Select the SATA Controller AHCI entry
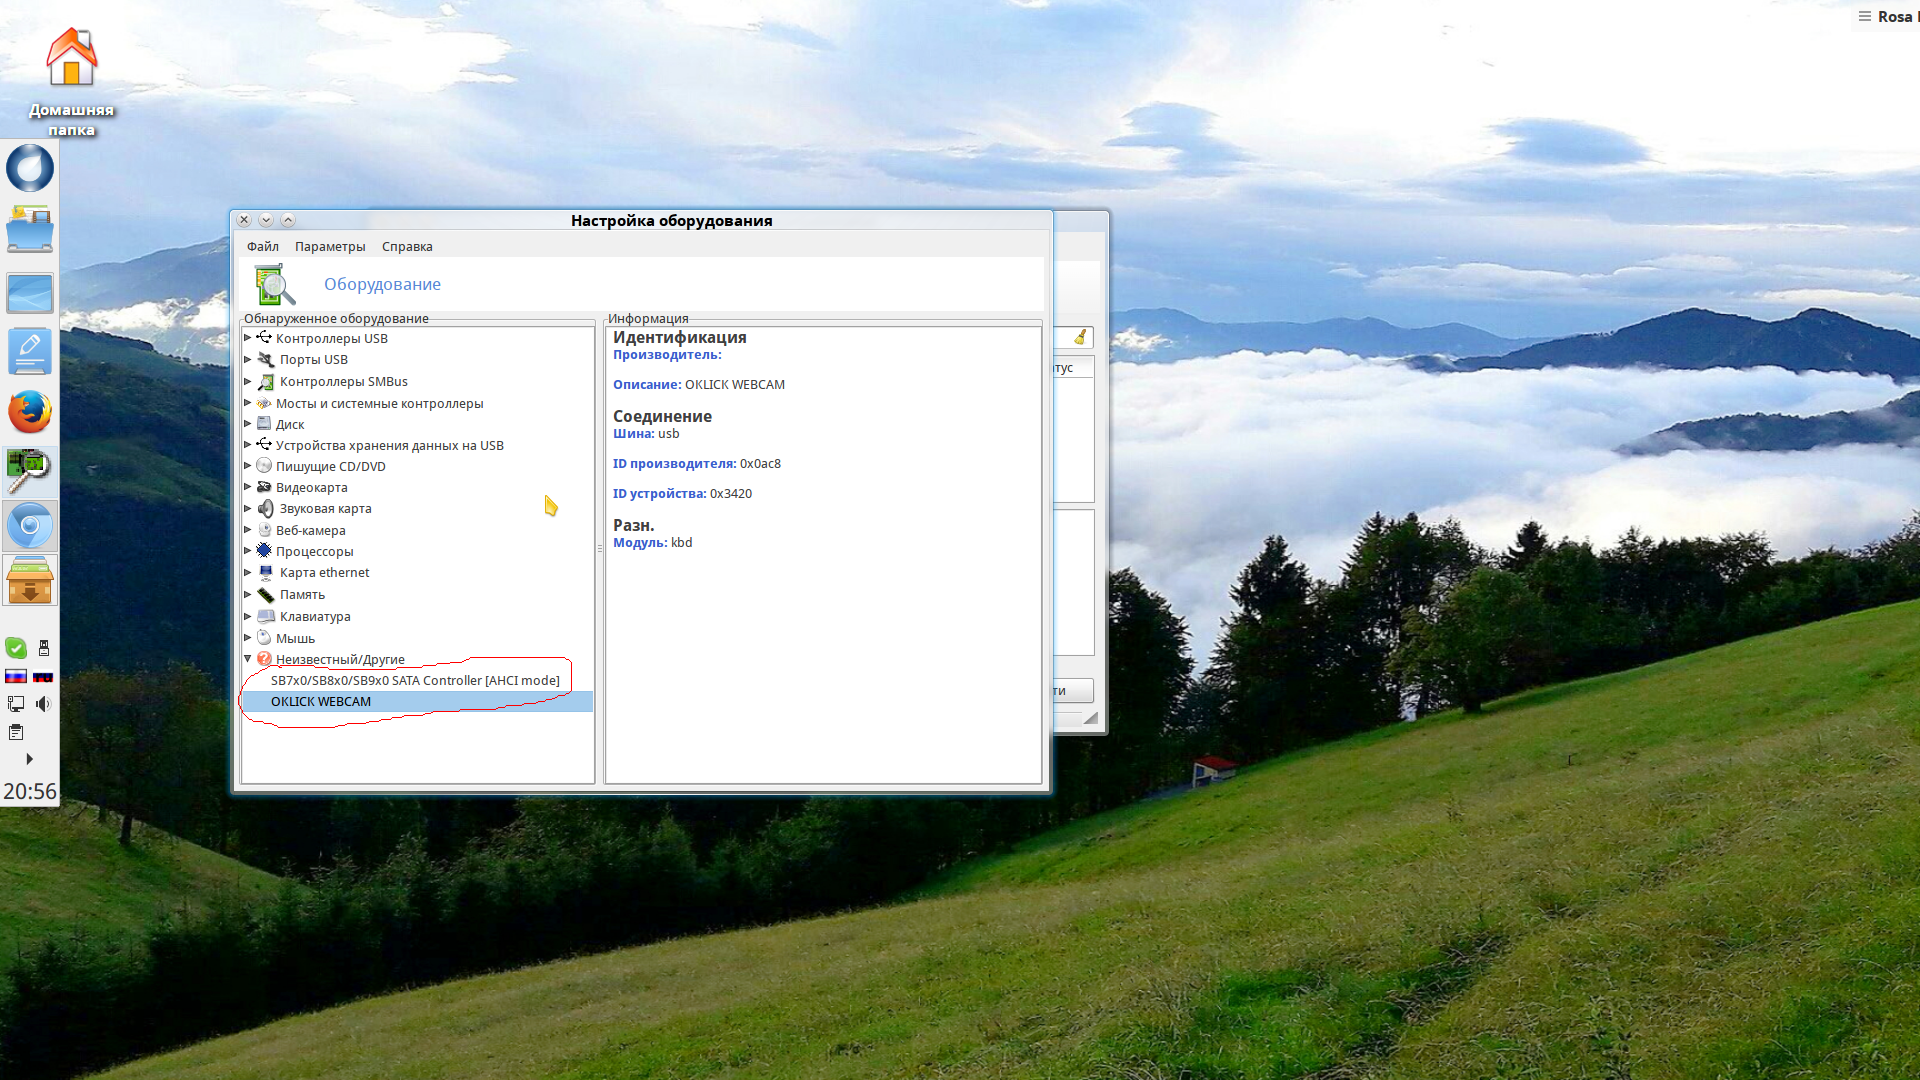This screenshot has width=1920, height=1080. click(x=415, y=680)
